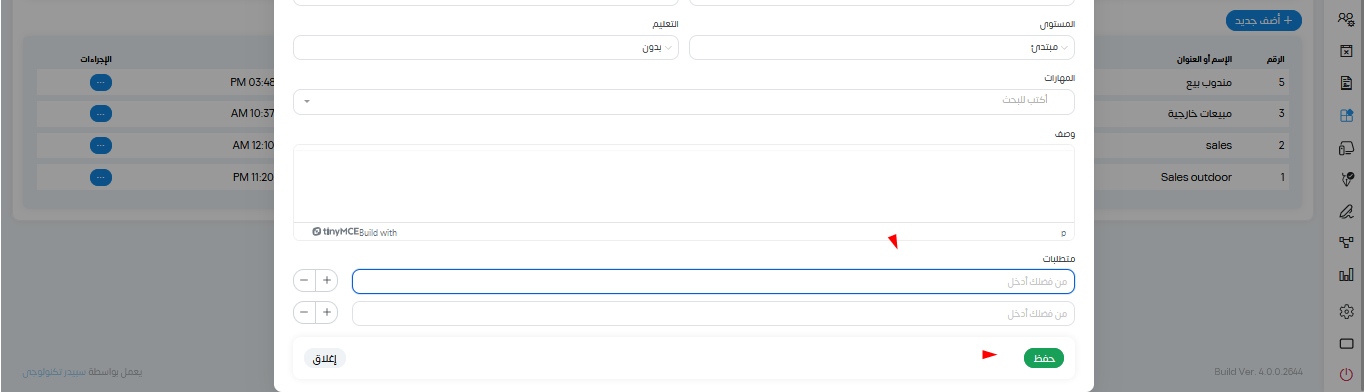1364x392 pixels.
Task: Remove first requirement row with minus button
Action: (304, 281)
